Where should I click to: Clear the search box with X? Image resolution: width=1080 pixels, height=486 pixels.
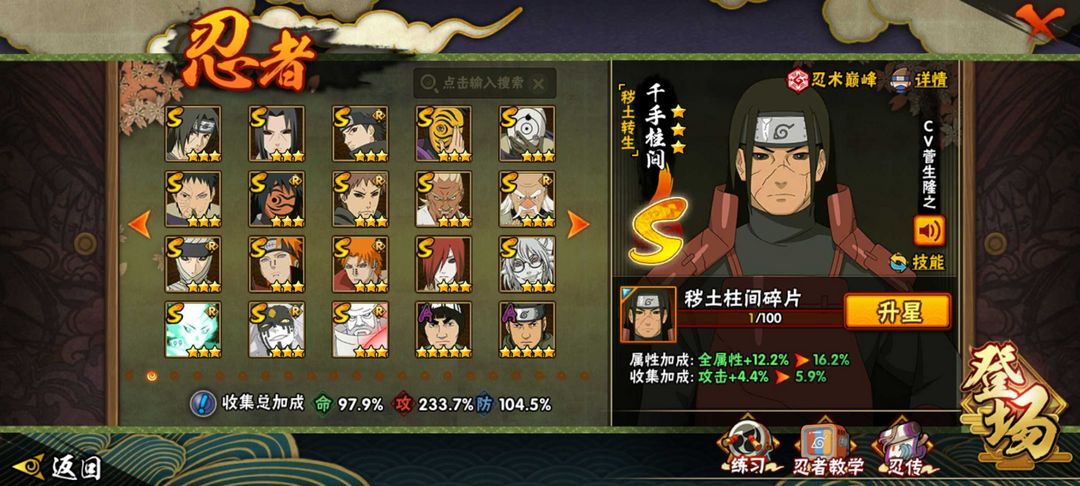[x=539, y=84]
